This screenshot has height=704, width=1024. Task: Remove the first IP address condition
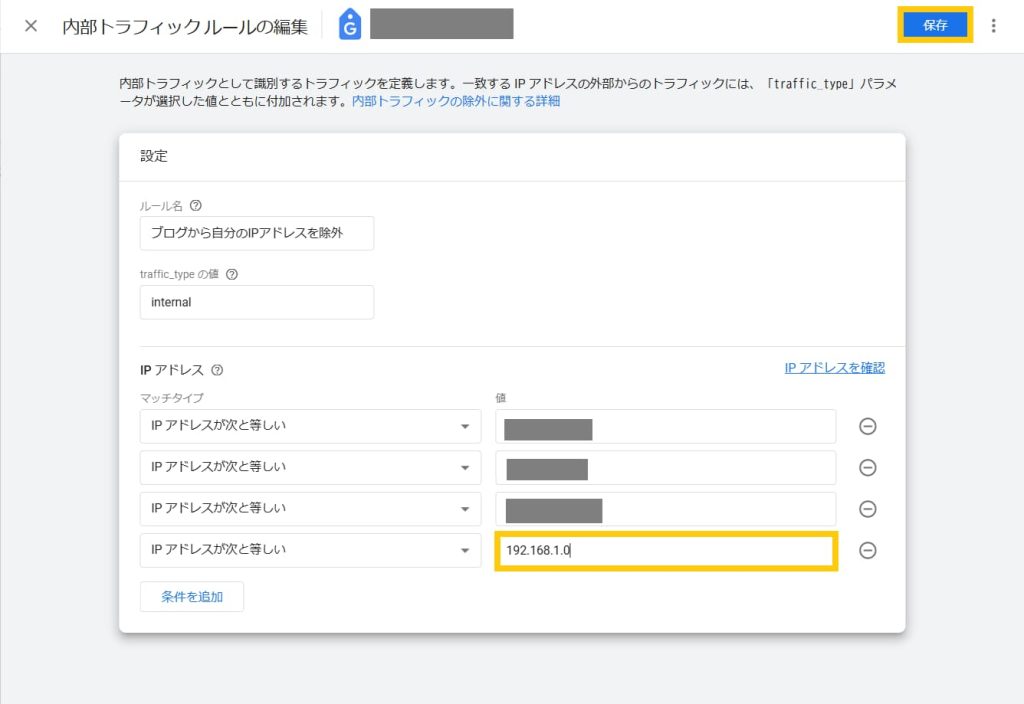pyautogui.click(x=868, y=427)
